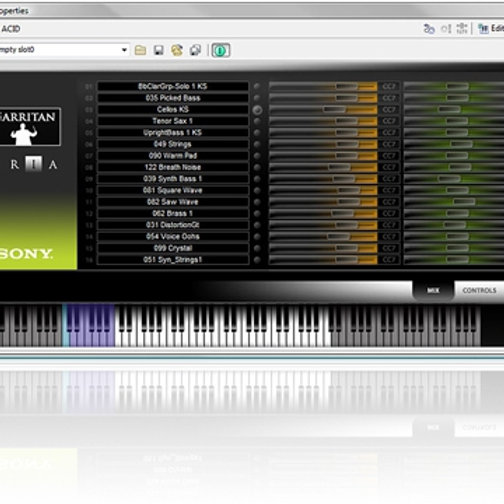Open the 035 Picked Bass instrument slot
The image size is (504, 504).
click(x=173, y=98)
